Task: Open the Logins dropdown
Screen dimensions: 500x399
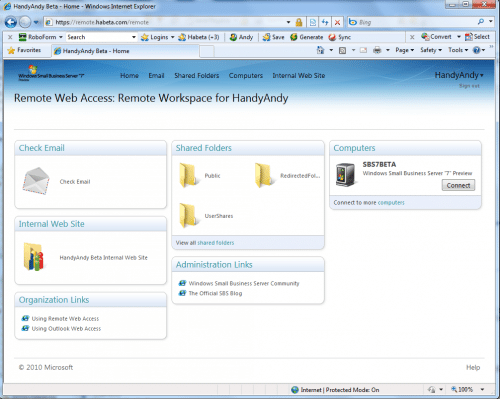Action: pyautogui.click(x=173, y=37)
